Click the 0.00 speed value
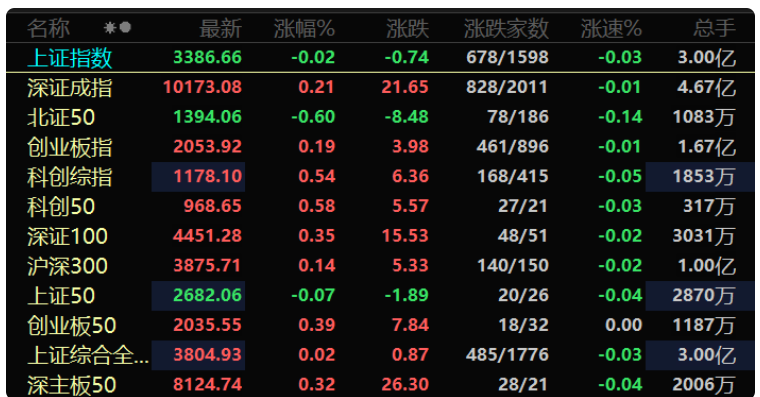 624,325
